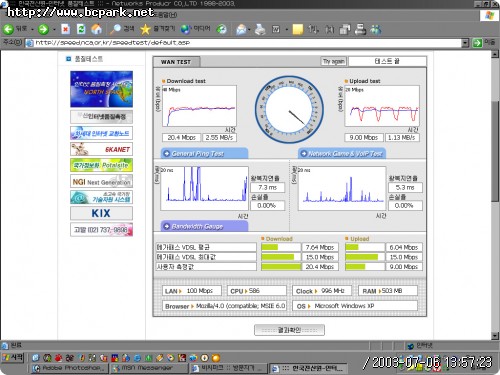Viewport: 500px width, 375px height.
Task: Switch to MSN Messenger taskbar window
Action: (x=149, y=368)
